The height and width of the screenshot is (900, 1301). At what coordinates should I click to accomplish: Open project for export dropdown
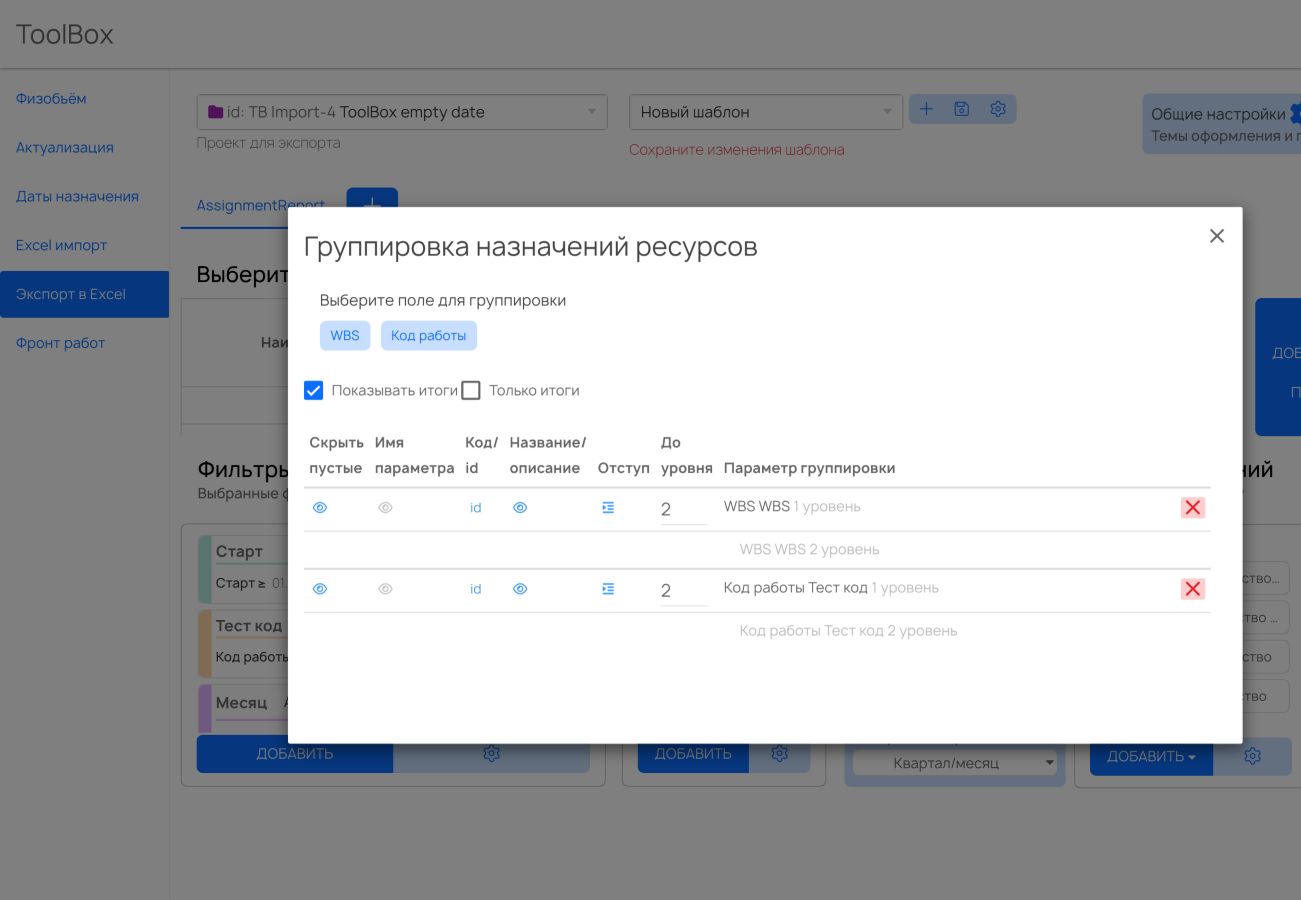point(402,112)
